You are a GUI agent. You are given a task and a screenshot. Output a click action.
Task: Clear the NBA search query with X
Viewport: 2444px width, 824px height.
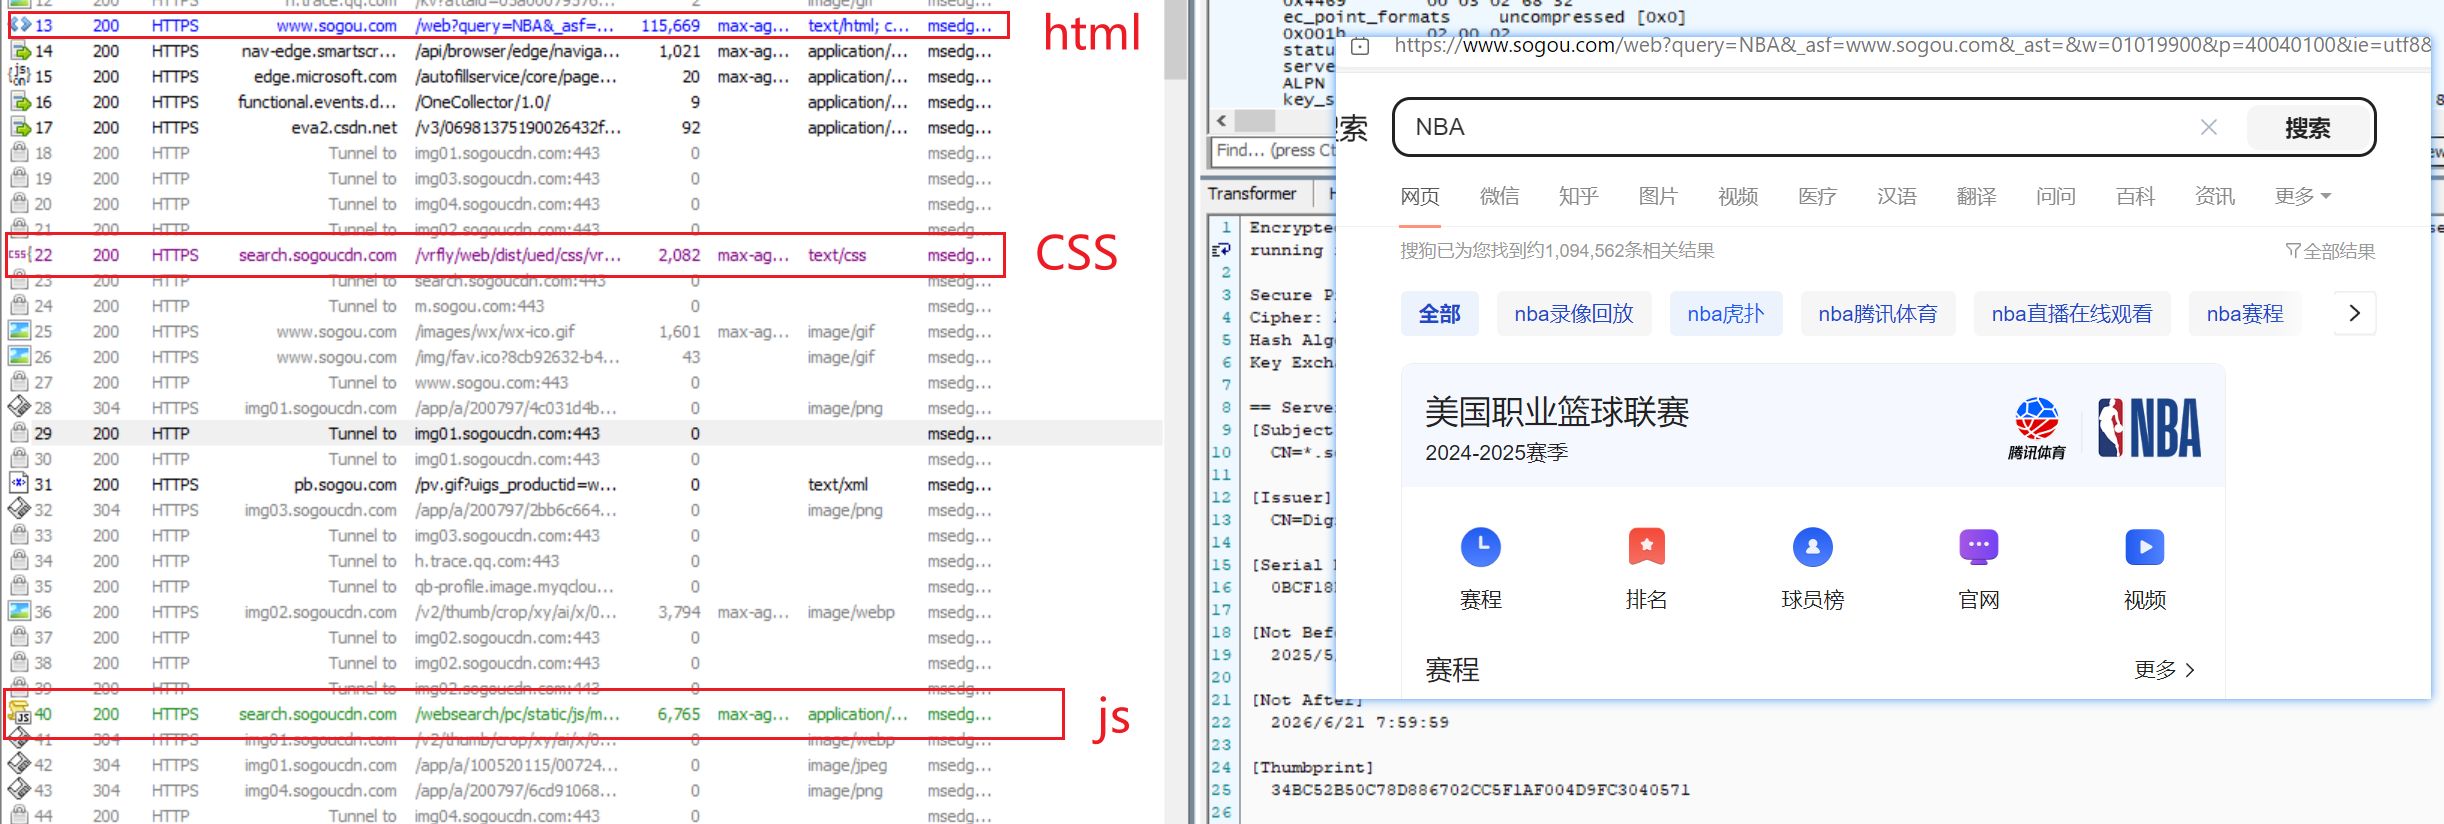click(2209, 127)
